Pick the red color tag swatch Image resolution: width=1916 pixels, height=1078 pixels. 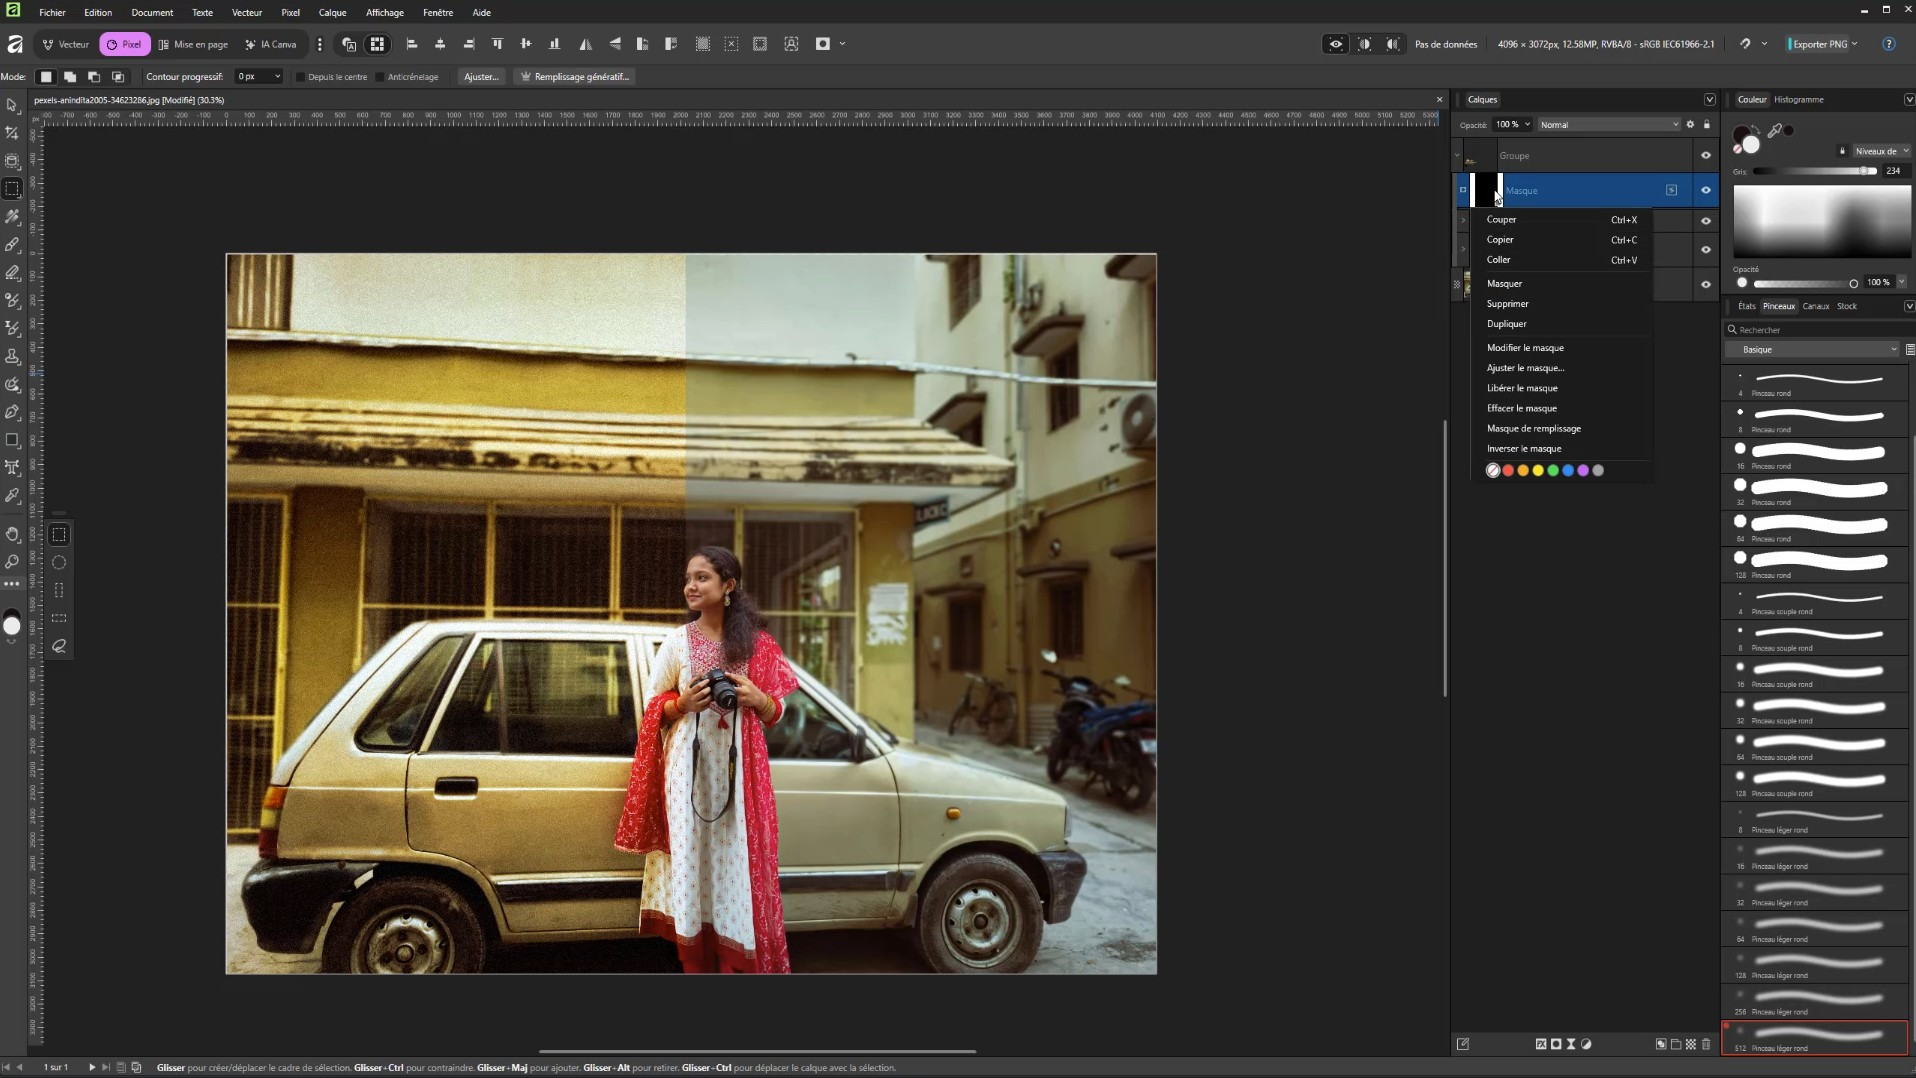1508,471
